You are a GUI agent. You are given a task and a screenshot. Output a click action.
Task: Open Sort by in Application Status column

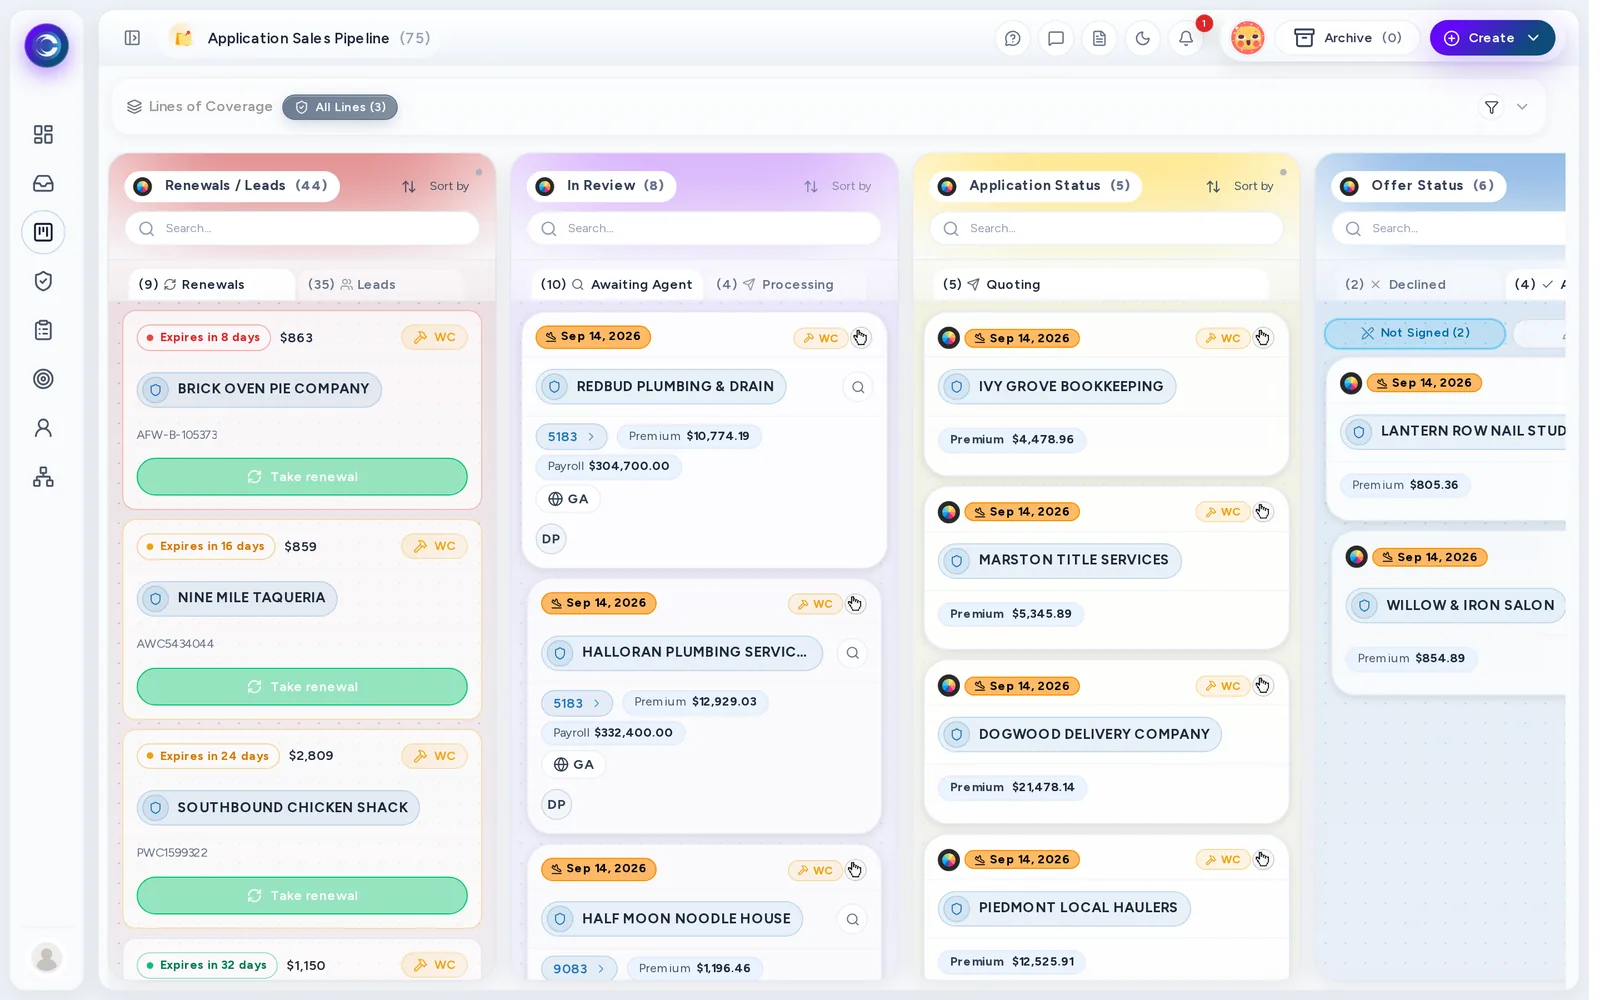pos(1240,186)
